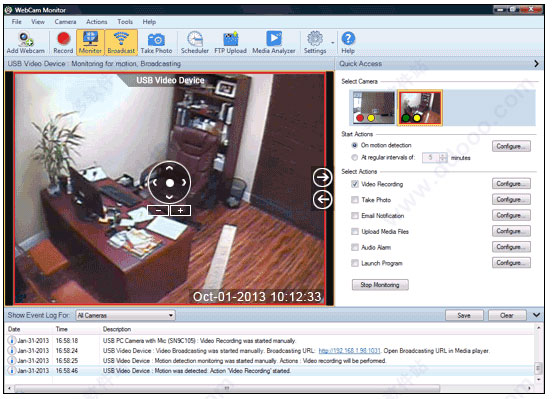
Task: Pan camera up with PTZ arrow
Action: coord(169,168)
